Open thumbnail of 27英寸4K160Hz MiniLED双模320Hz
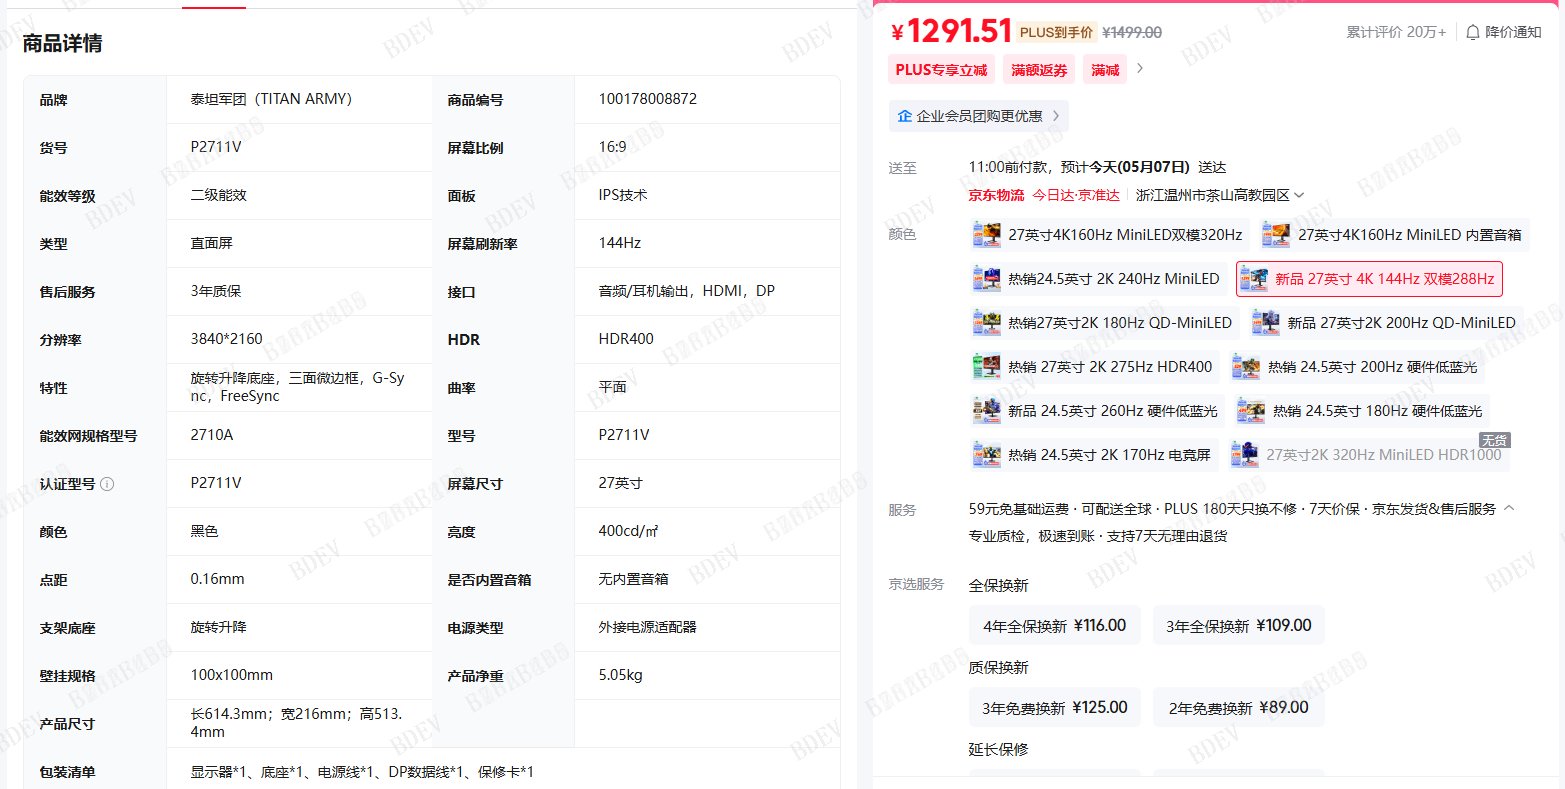Viewport: 1565px width, 789px height. 987,235
